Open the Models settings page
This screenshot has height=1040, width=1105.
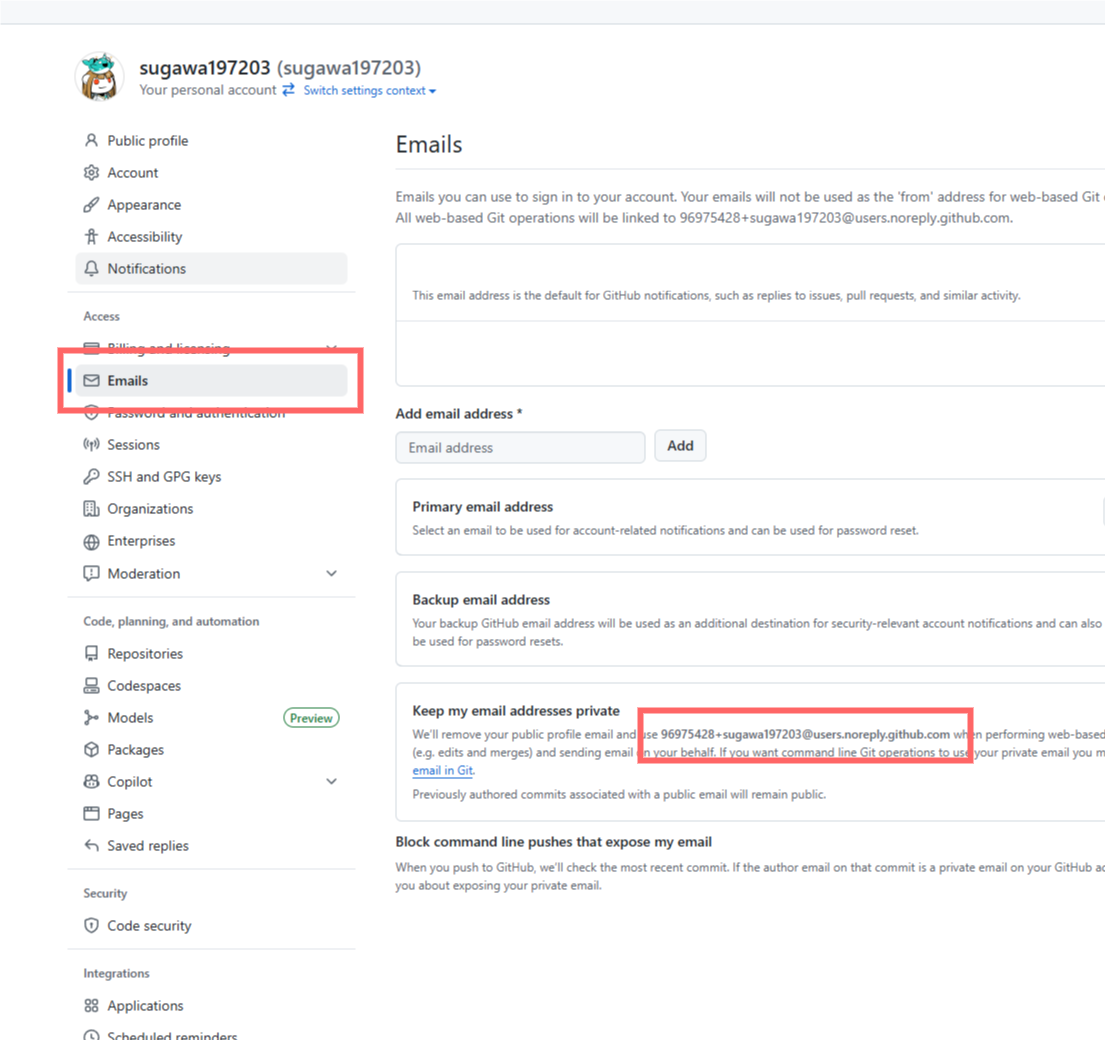point(130,718)
